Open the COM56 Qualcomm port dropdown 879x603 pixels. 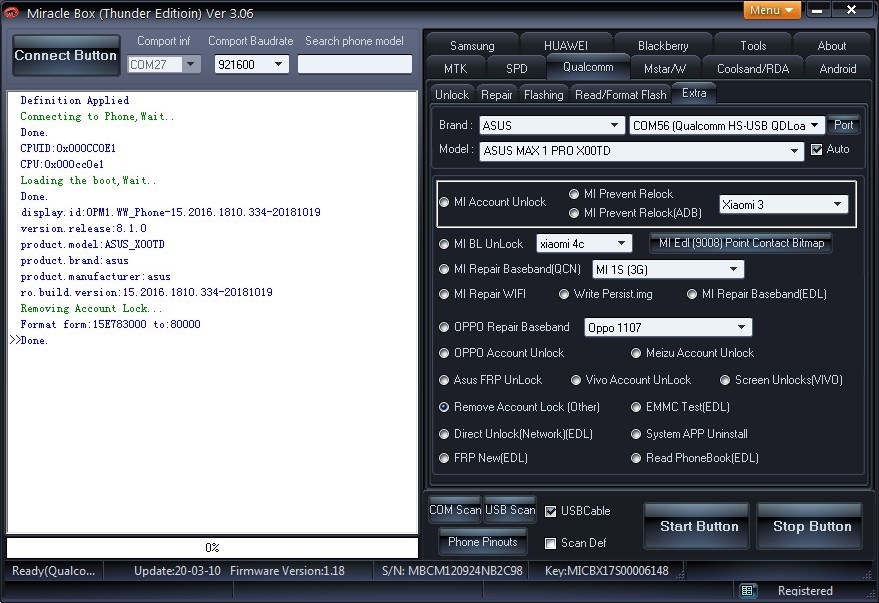(x=727, y=126)
